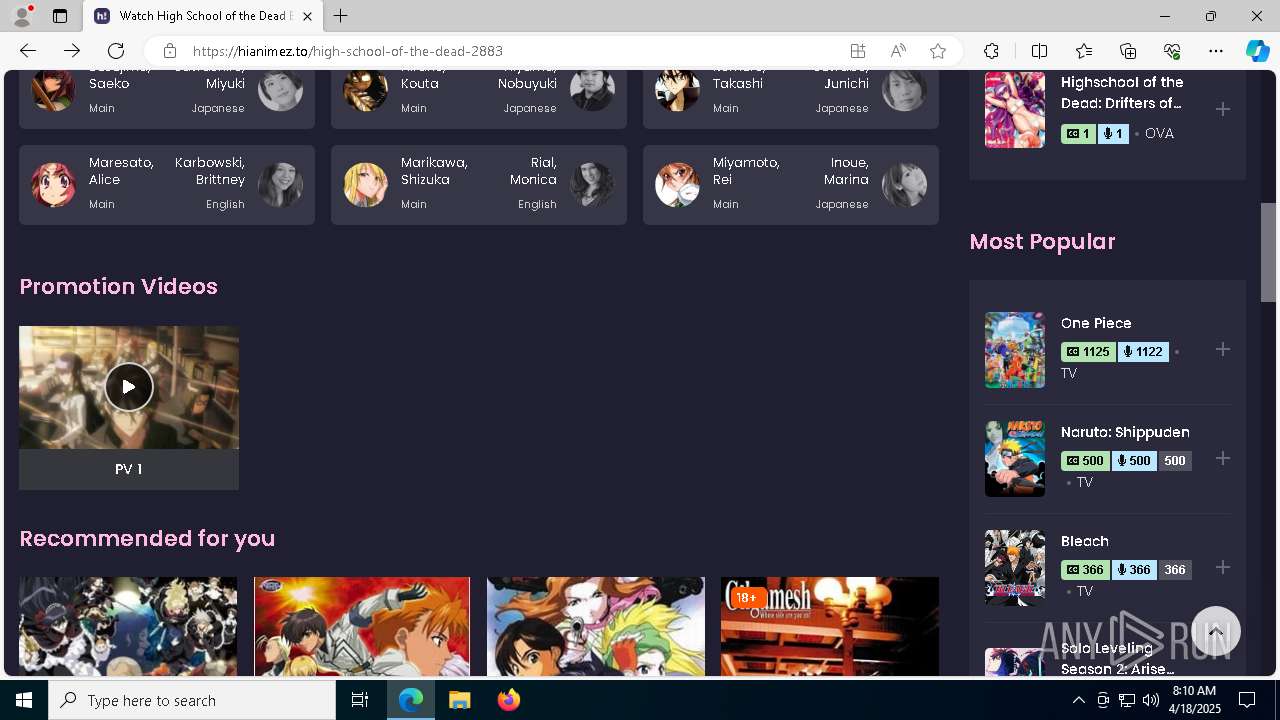Open the app available install icon
The image size is (1280, 720).
tap(858, 51)
